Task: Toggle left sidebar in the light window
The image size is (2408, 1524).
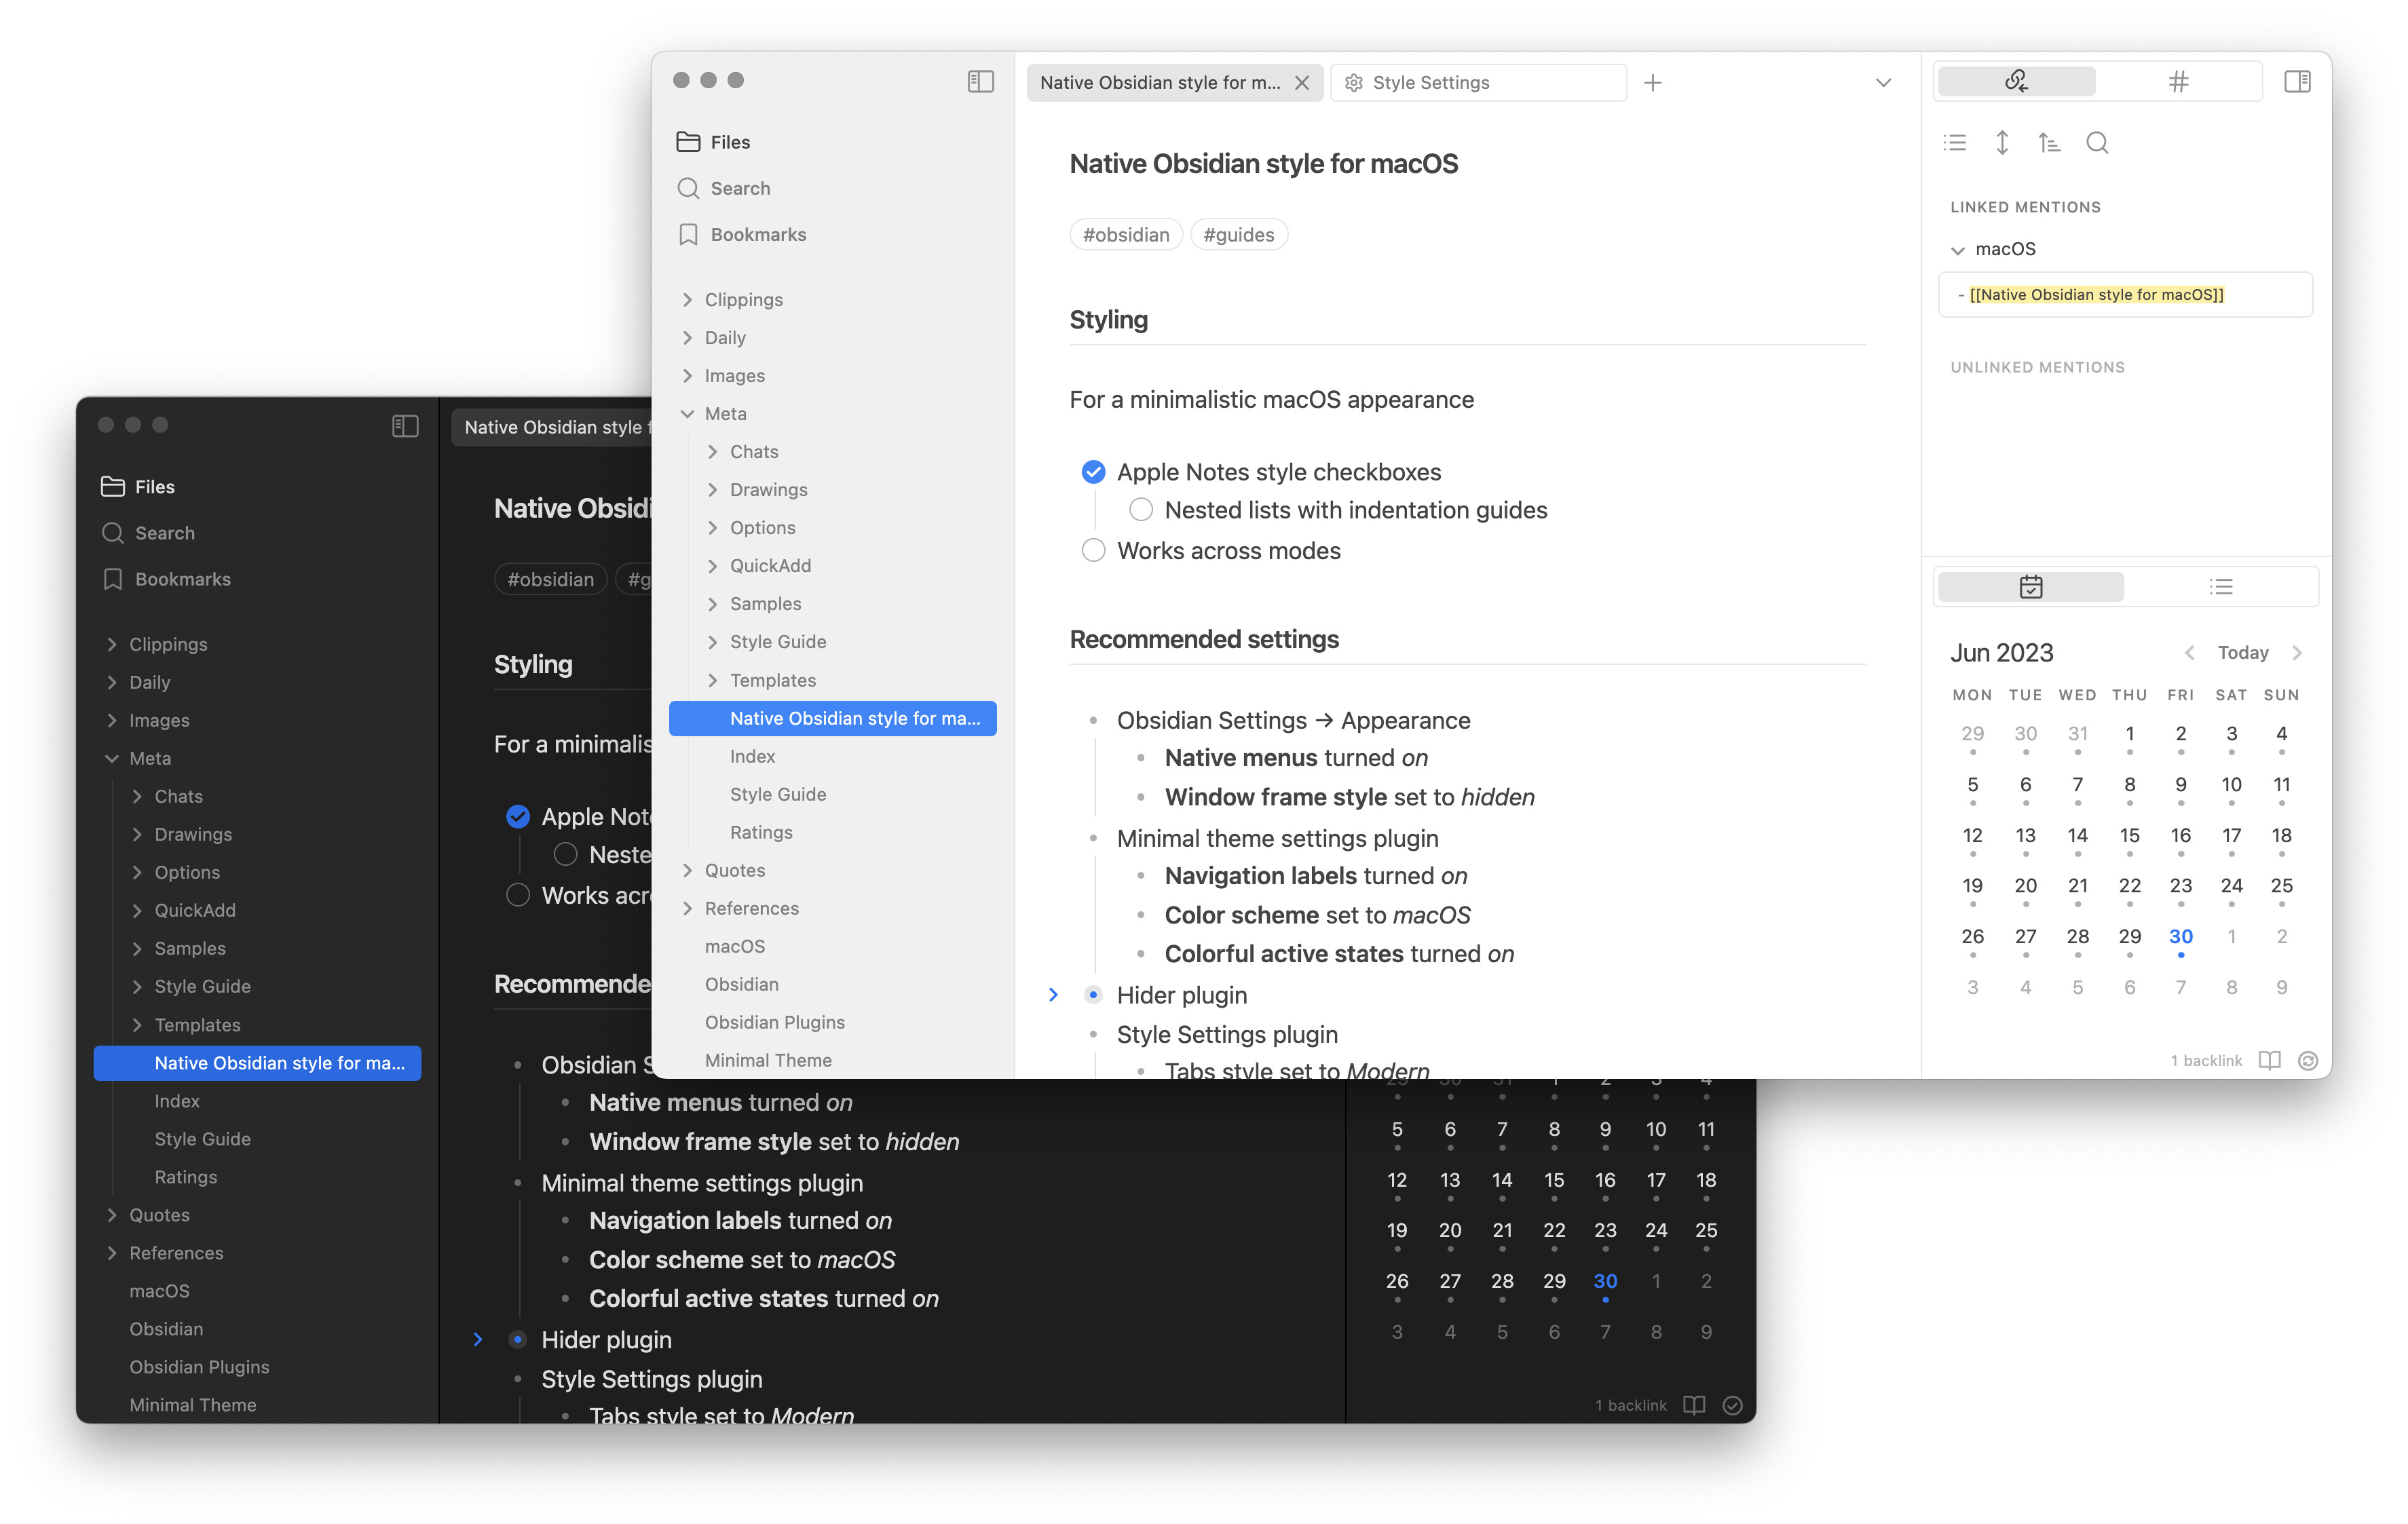Action: click(980, 82)
